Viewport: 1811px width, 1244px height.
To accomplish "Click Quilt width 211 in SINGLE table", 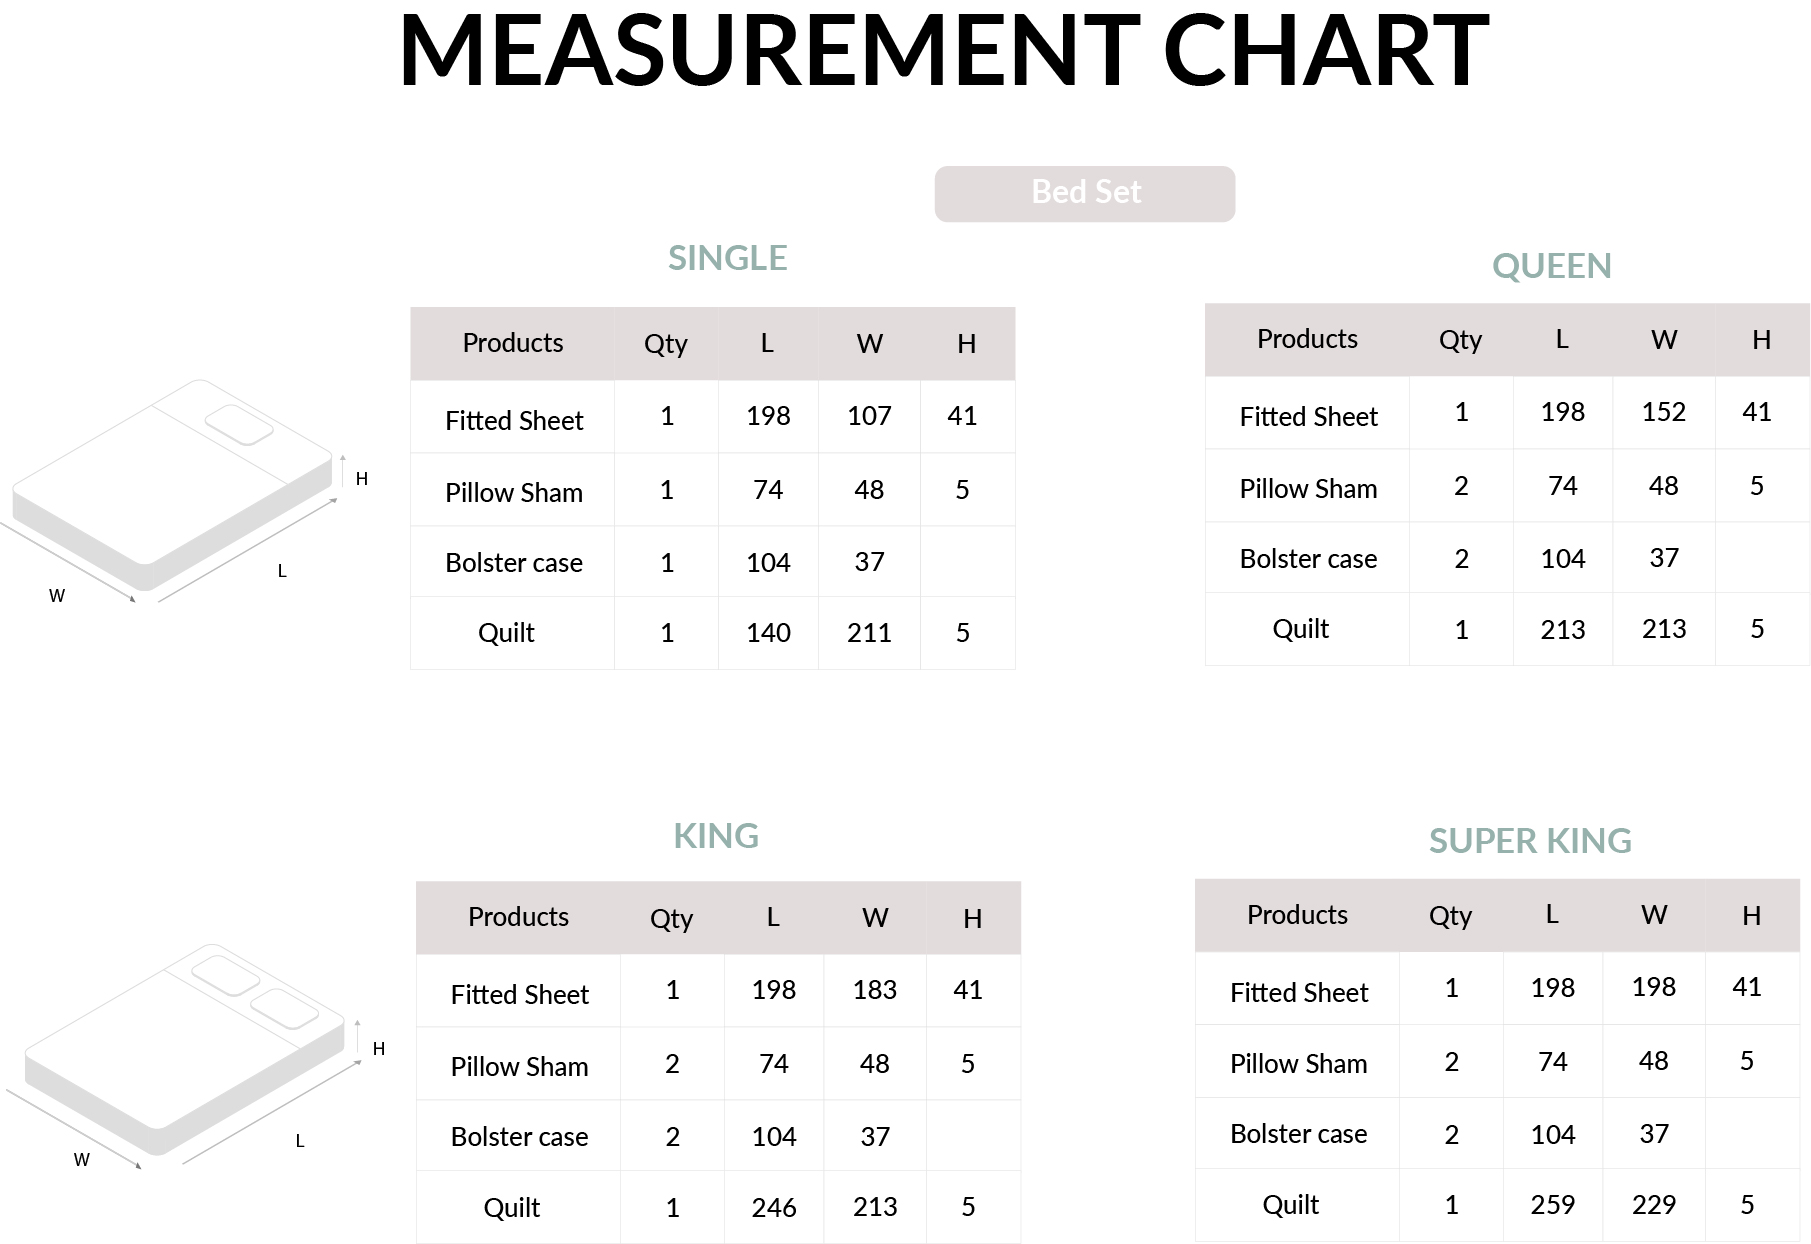I will [869, 633].
